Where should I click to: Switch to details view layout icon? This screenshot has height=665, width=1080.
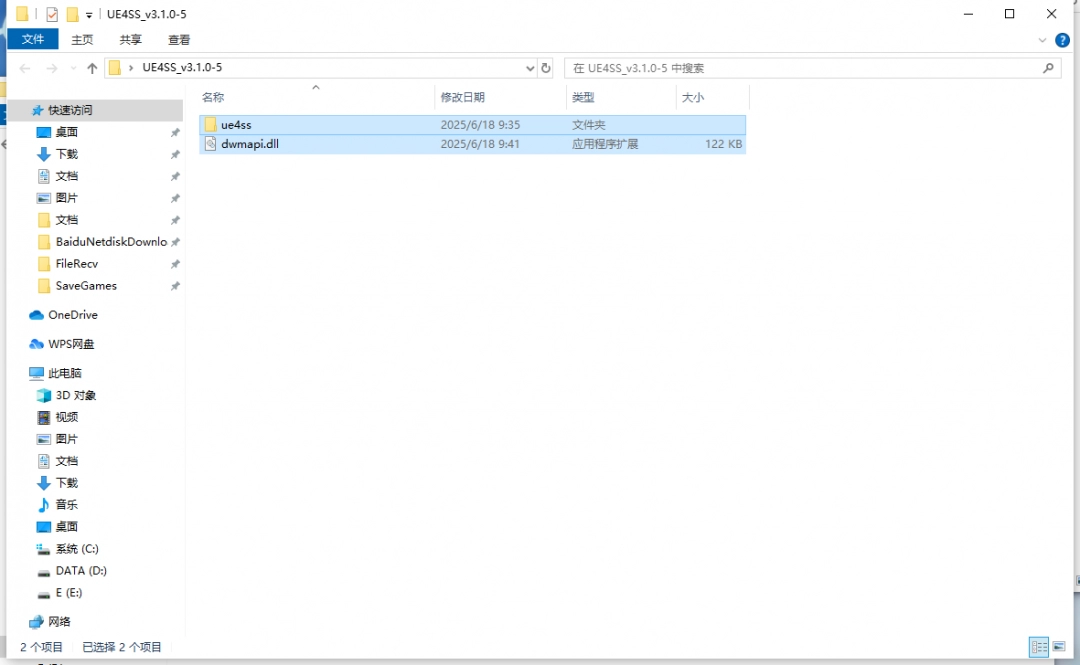click(x=1039, y=647)
